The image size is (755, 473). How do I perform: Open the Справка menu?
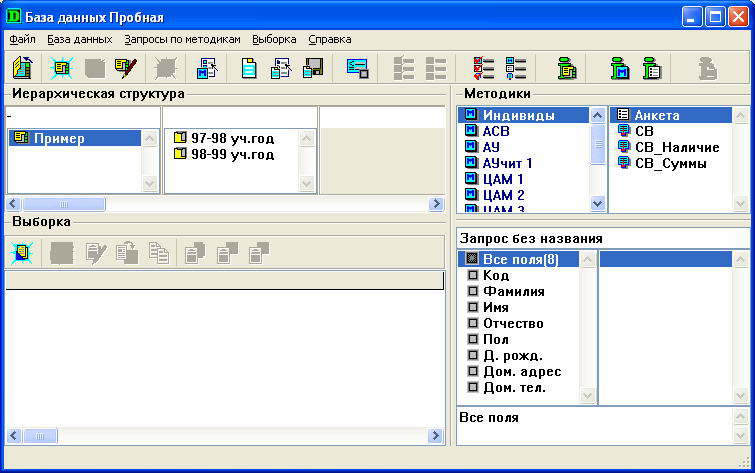click(330, 39)
